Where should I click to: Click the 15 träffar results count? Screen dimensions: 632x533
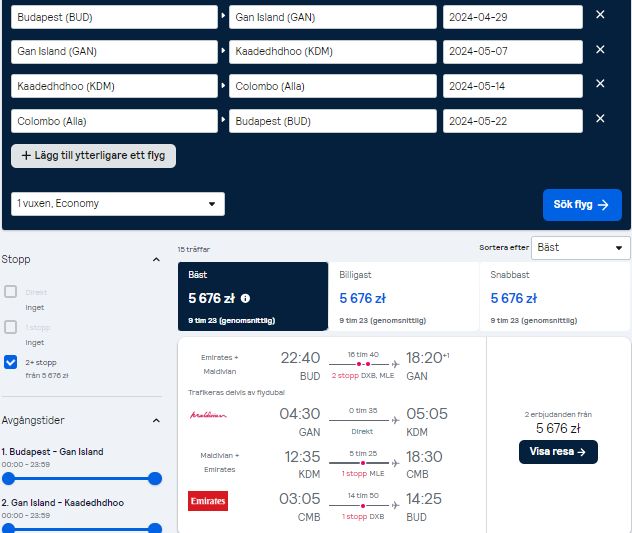click(194, 250)
